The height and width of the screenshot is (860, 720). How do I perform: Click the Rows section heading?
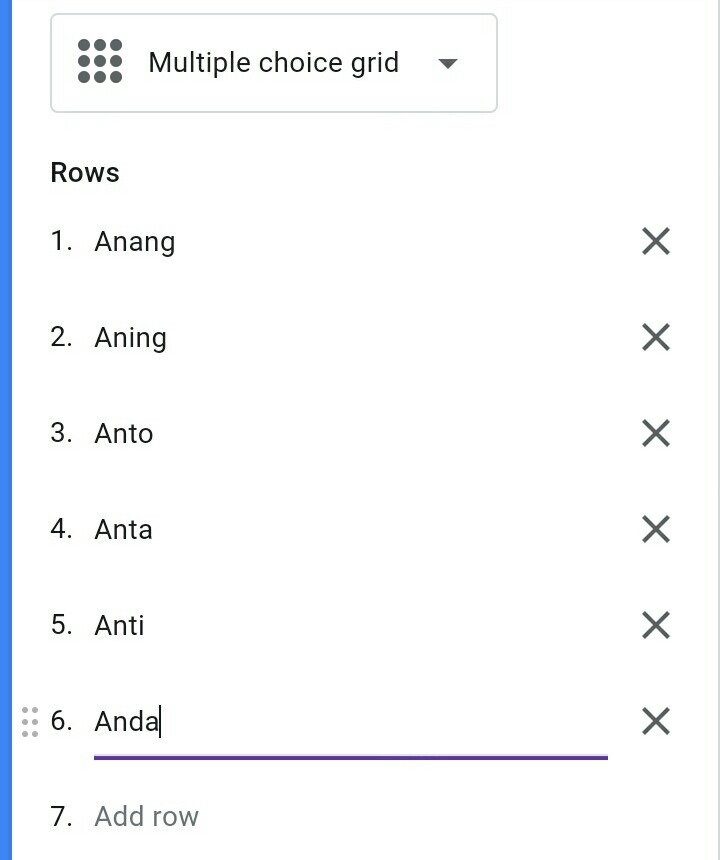tap(85, 173)
